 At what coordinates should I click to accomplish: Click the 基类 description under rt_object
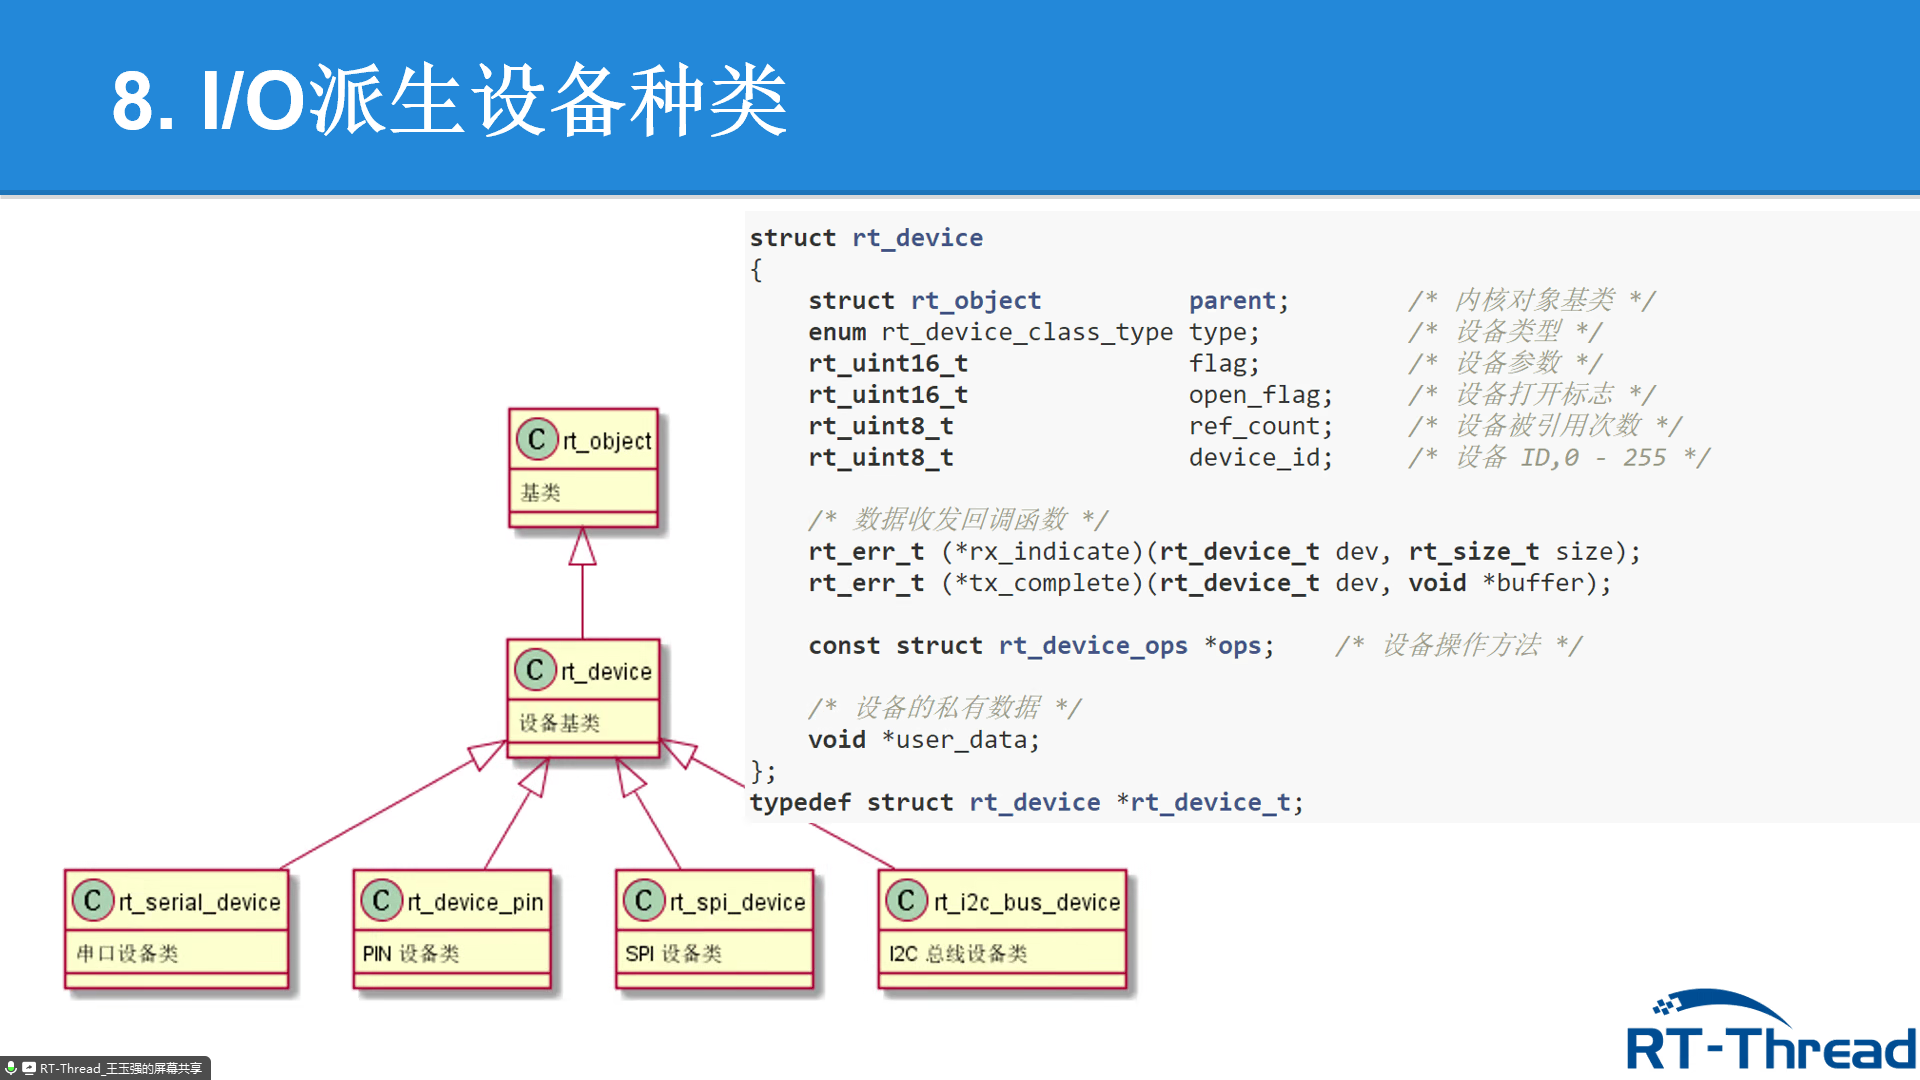click(540, 492)
